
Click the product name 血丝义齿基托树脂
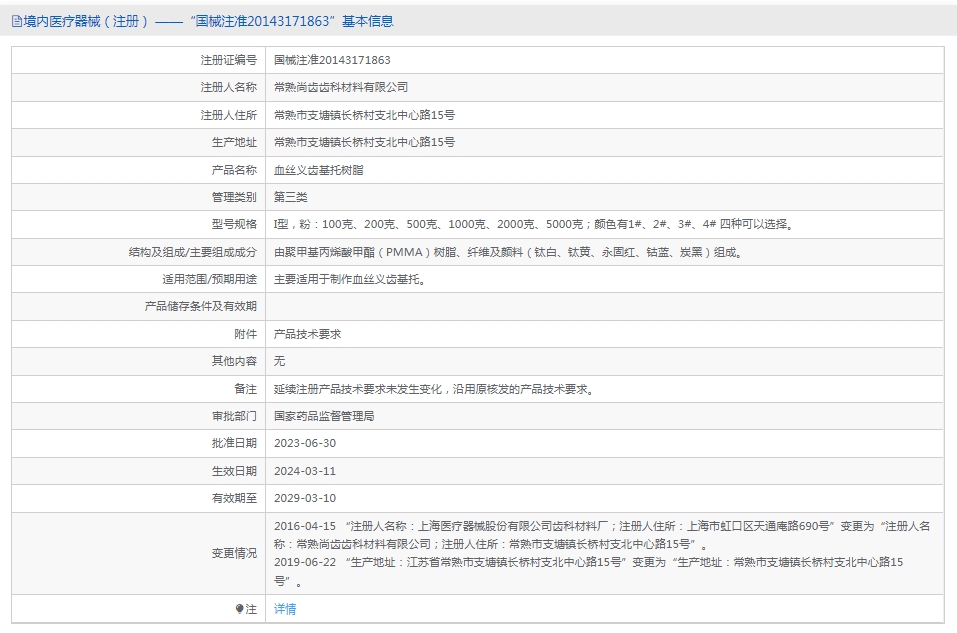(x=319, y=170)
